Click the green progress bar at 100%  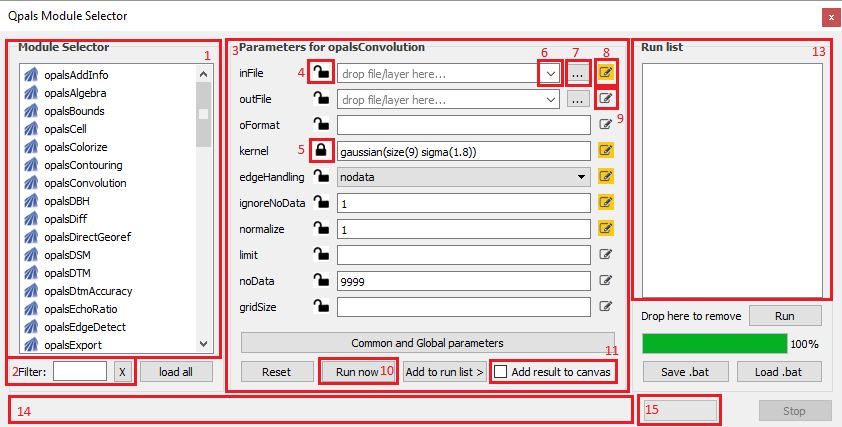point(714,343)
